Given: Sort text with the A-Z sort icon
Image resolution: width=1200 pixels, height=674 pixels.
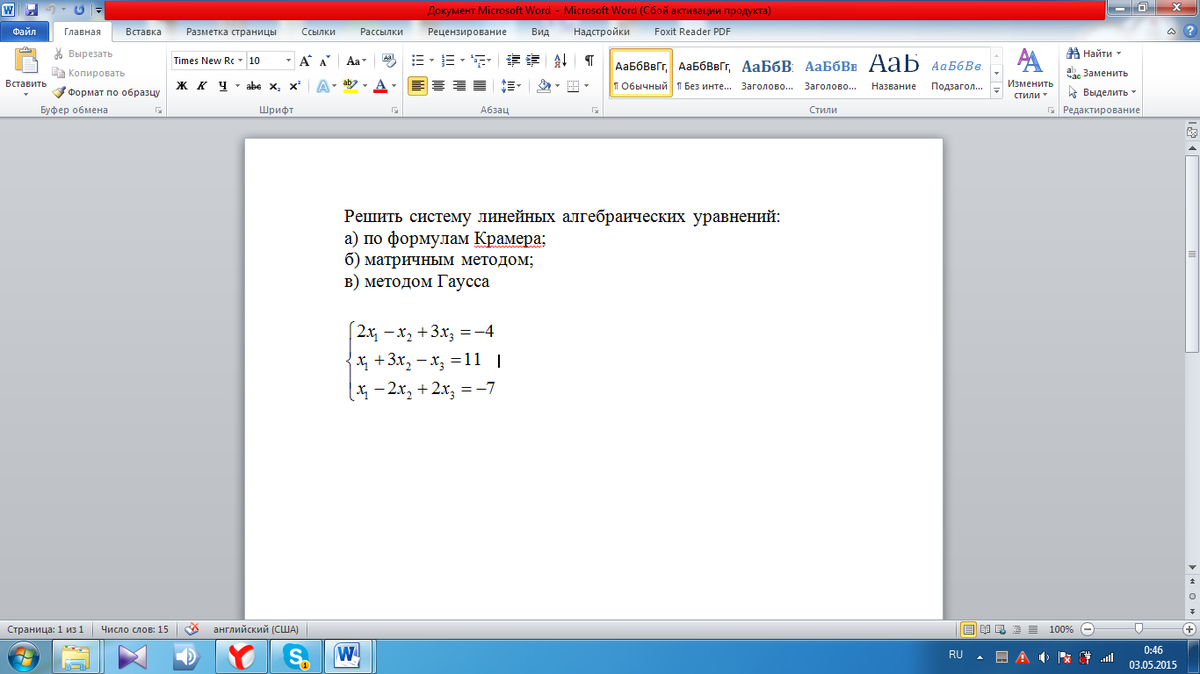Looking at the screenshot, I should (560, 60).
